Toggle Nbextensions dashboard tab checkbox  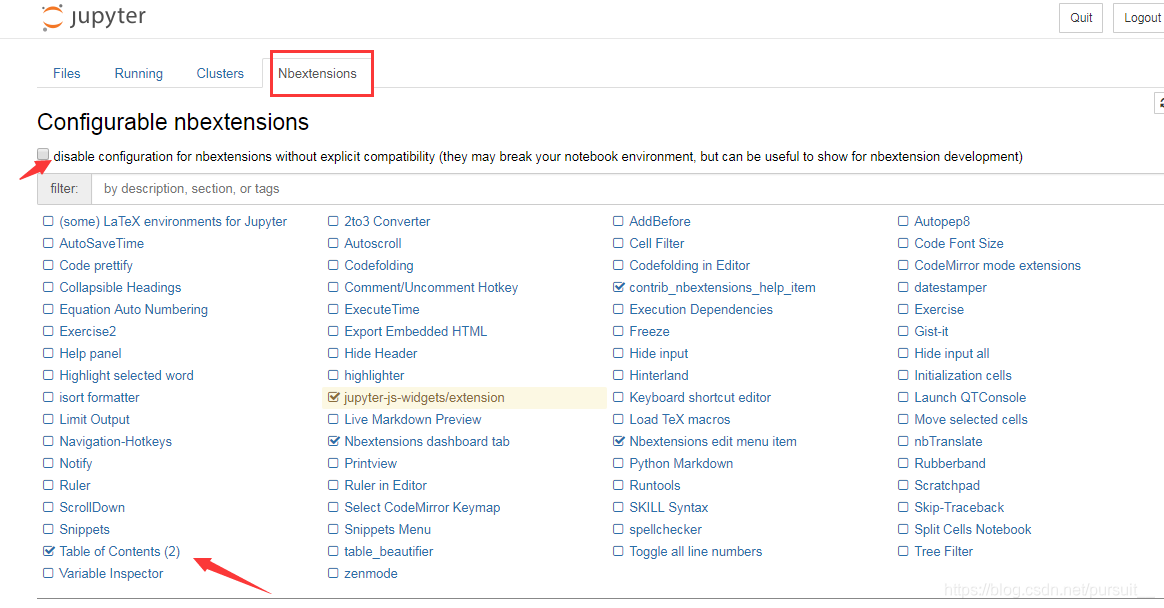tap(333, 442)
